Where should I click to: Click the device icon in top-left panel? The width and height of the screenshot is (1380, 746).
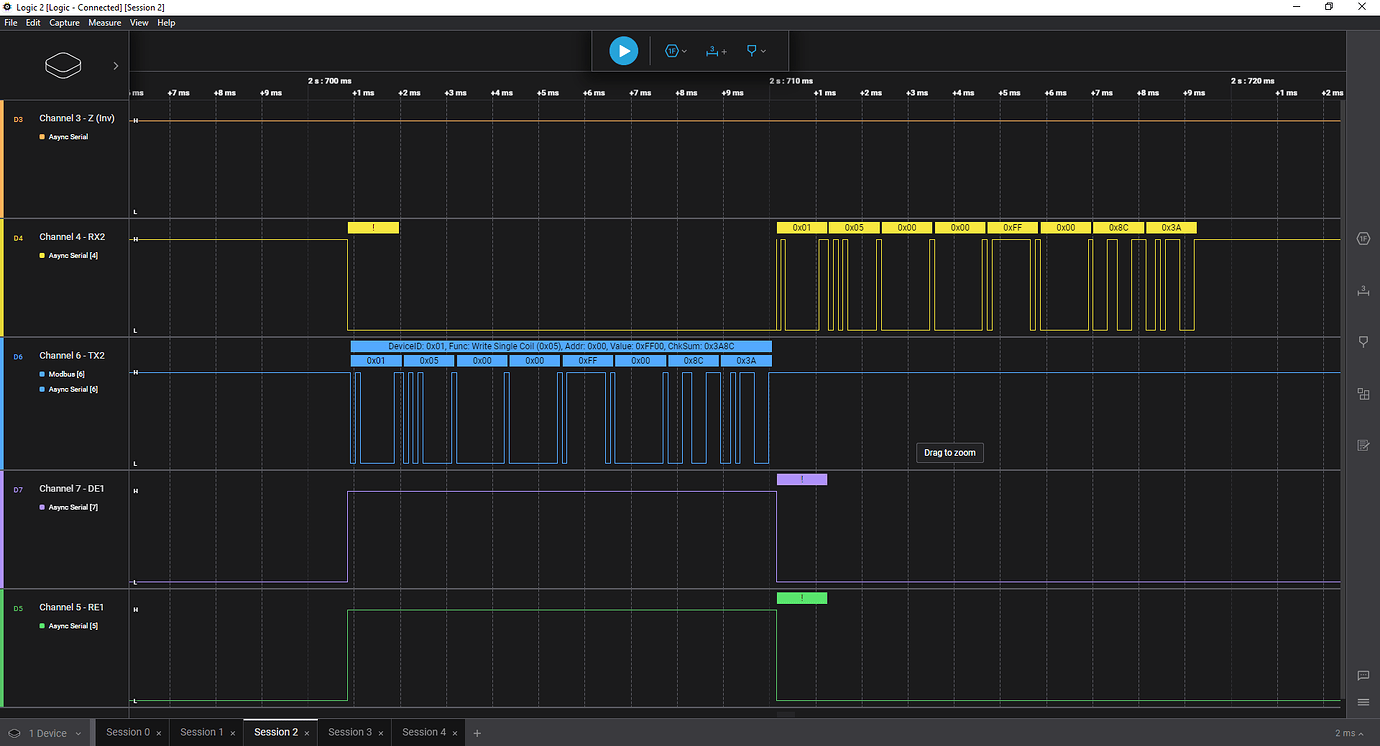click(63, 66)
